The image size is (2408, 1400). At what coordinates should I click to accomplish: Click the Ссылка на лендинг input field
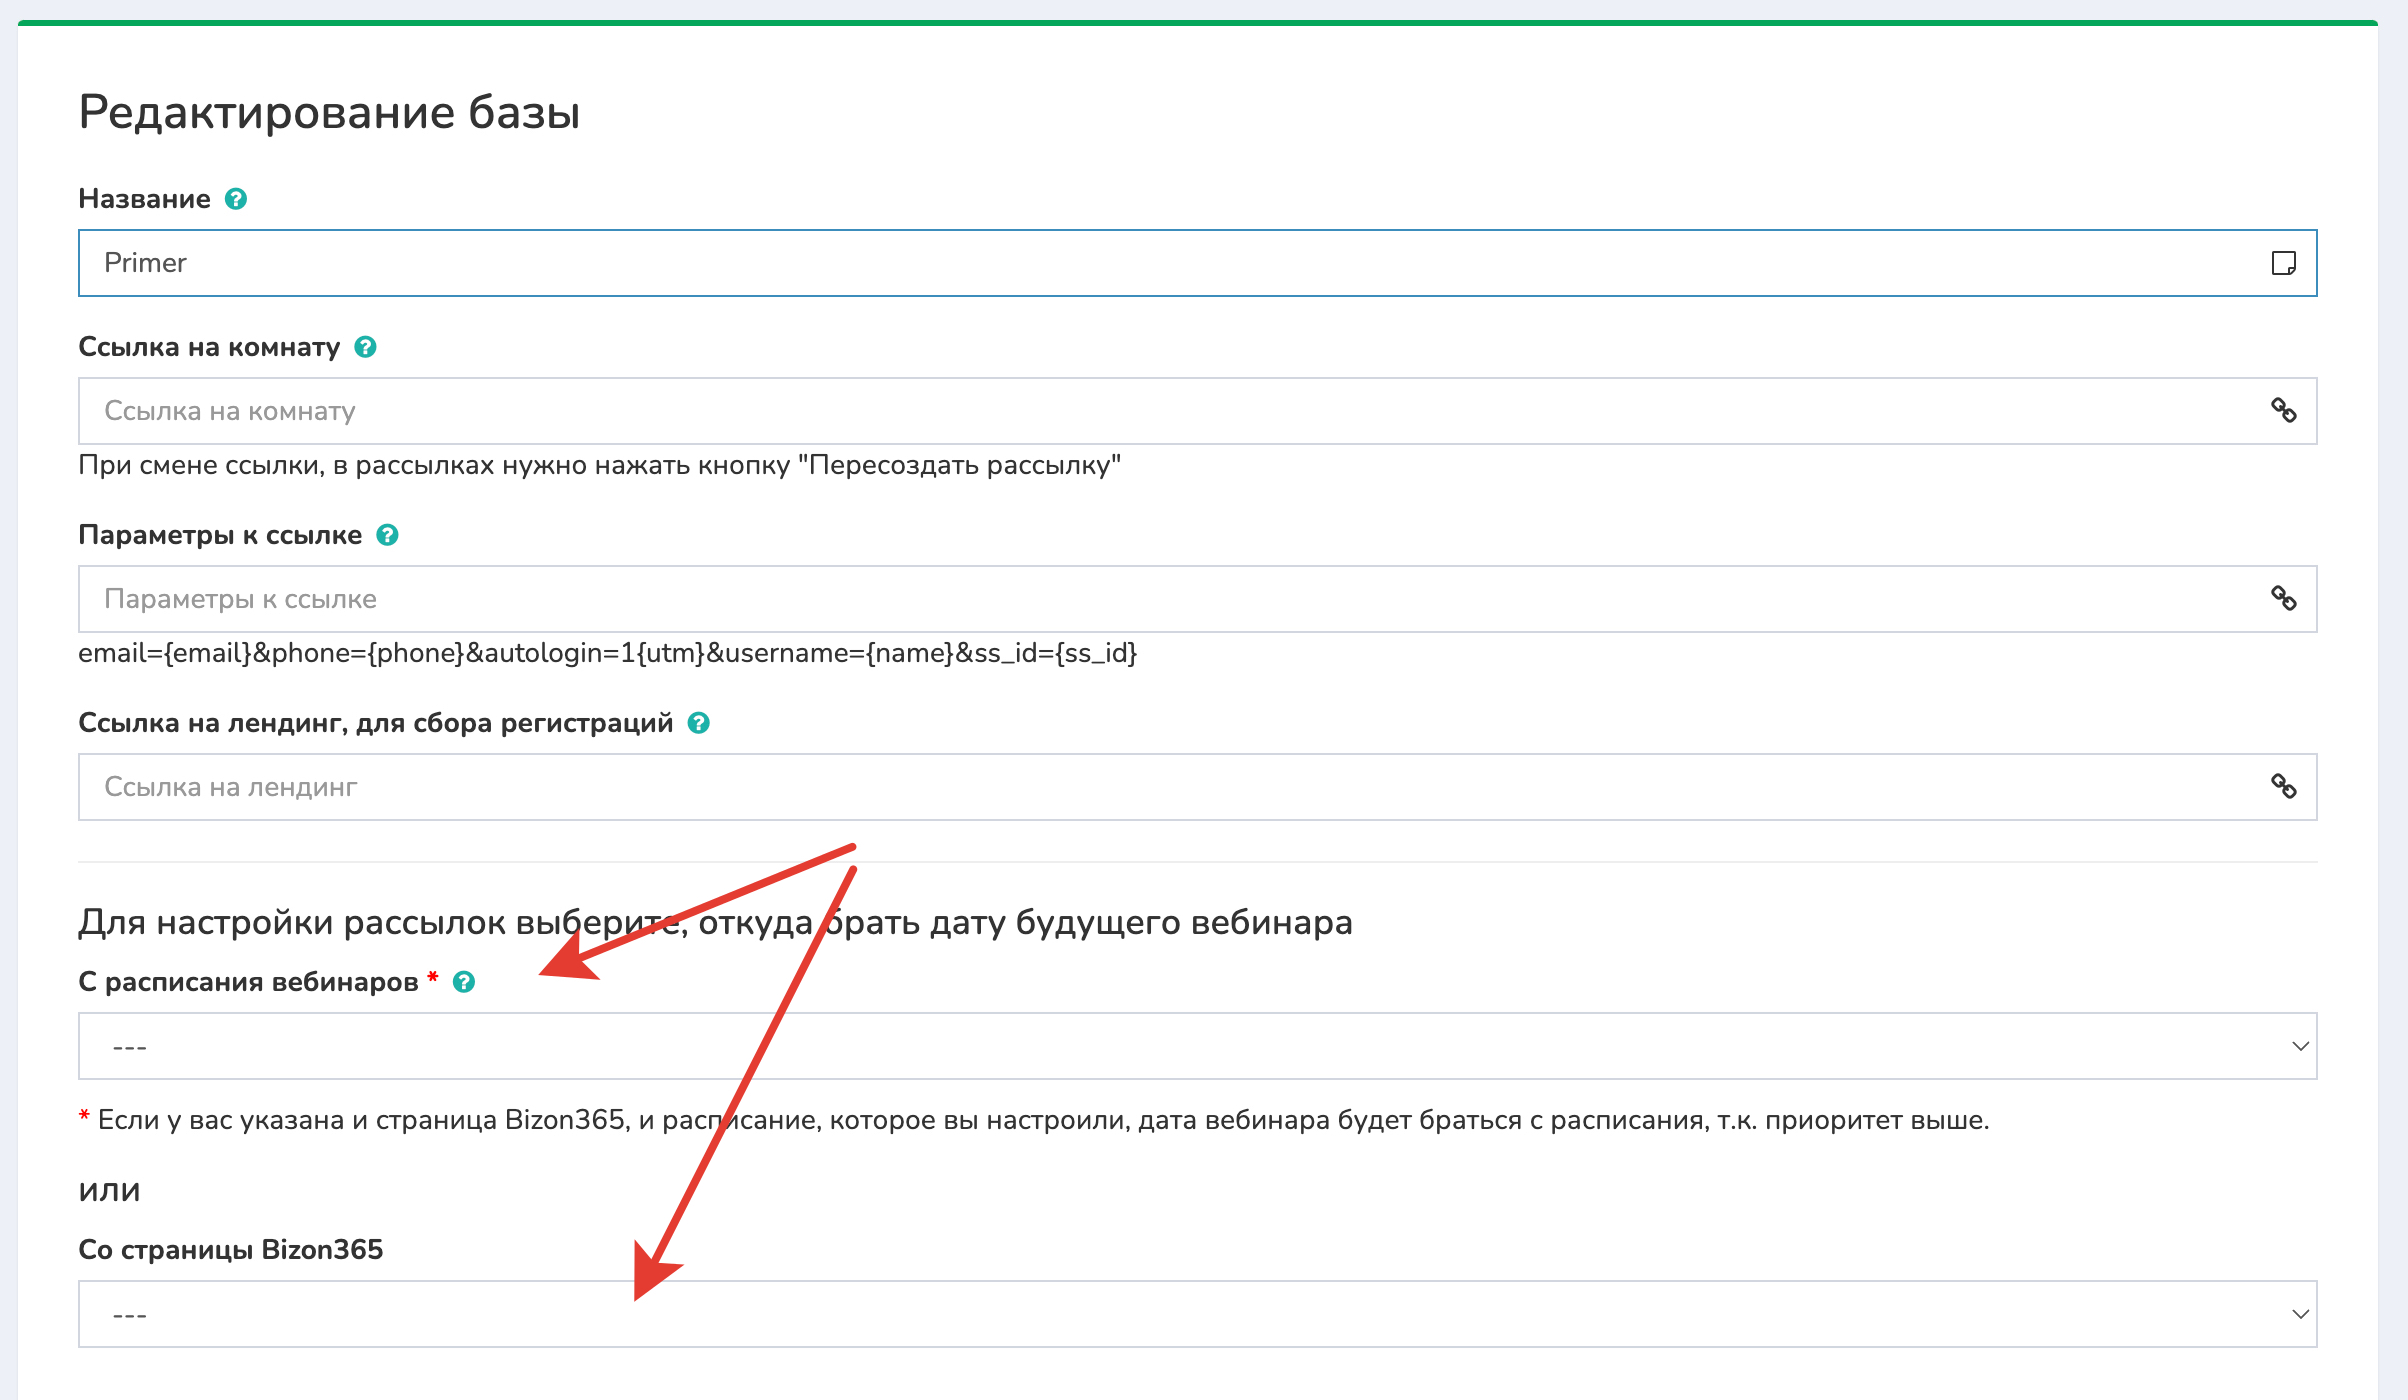1100,787
